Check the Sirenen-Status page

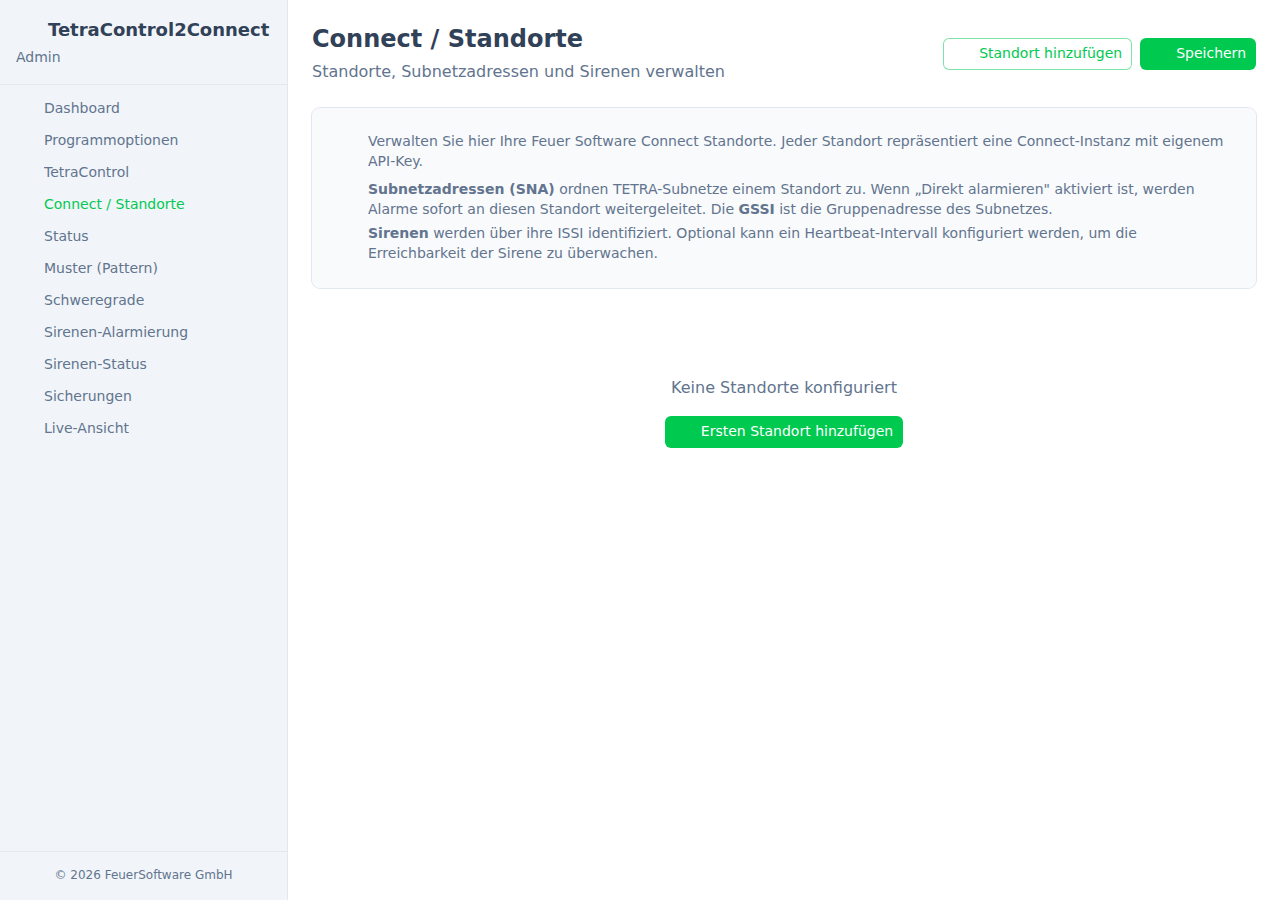click(x=95, y=364)
